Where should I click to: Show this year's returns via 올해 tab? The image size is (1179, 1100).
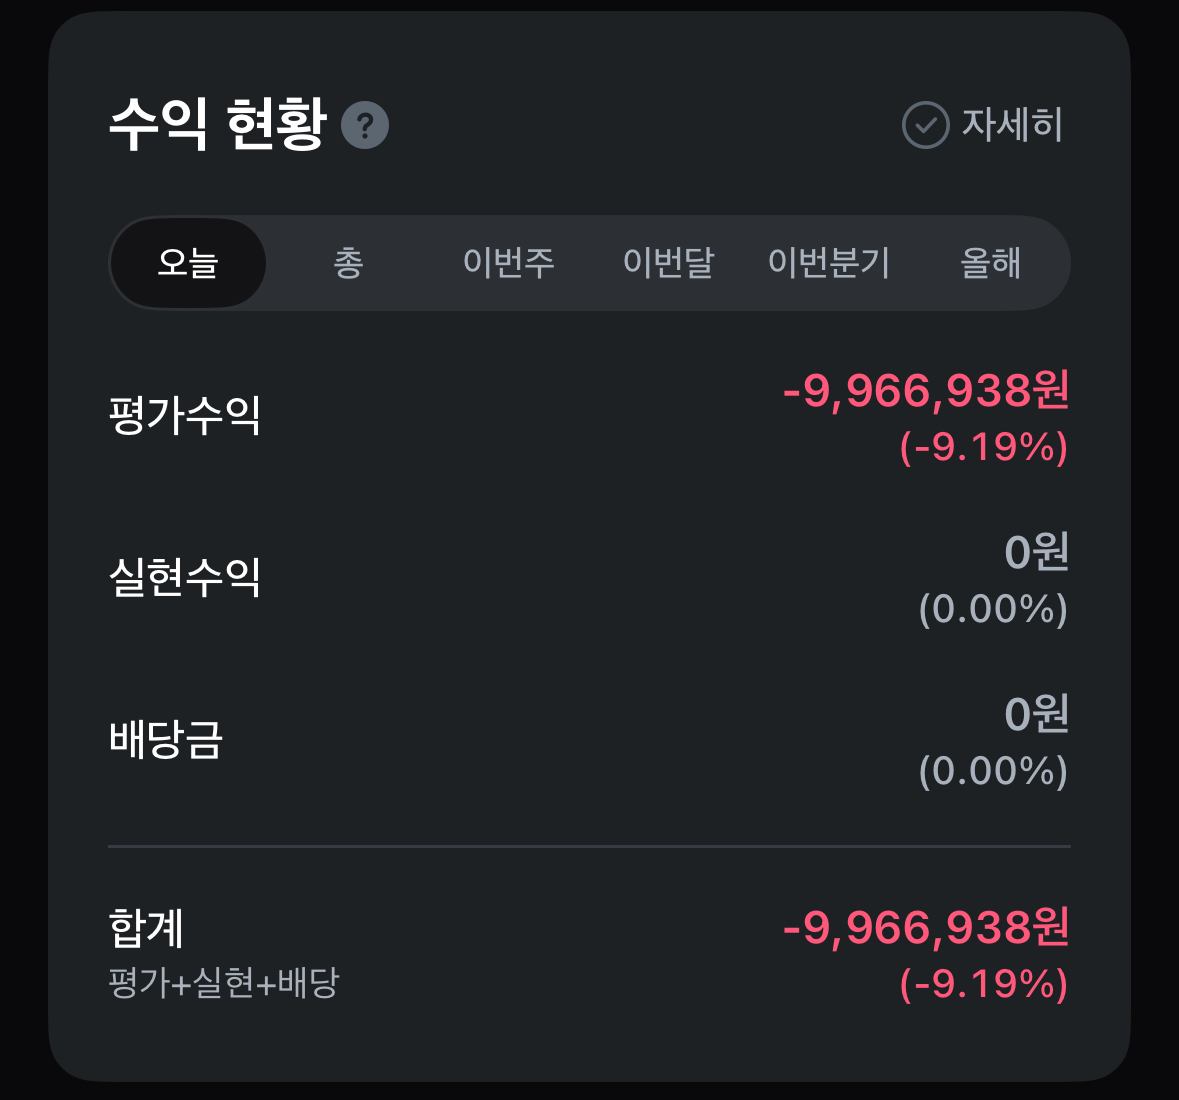990,263
